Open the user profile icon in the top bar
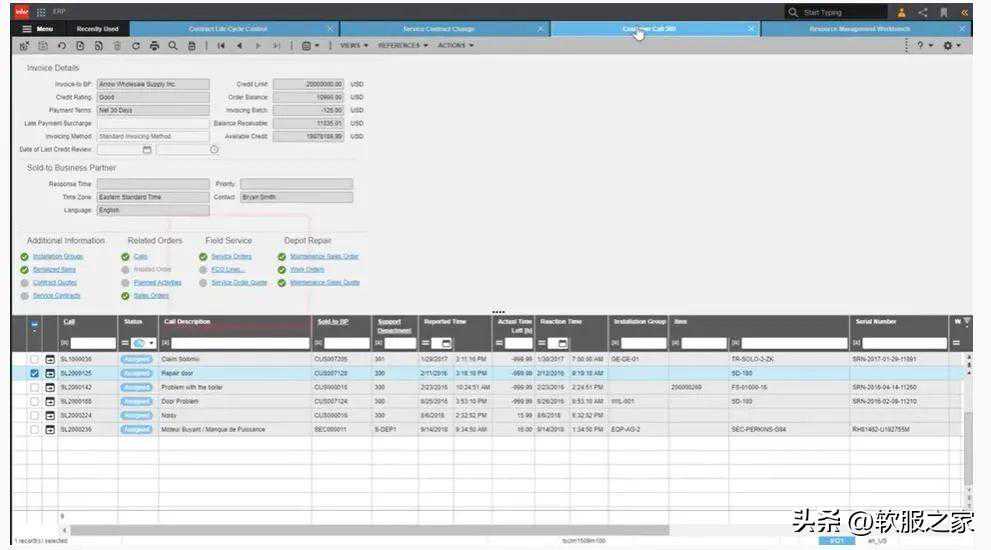991x550 pixels. pyautogui.click(x=902, y=12)
